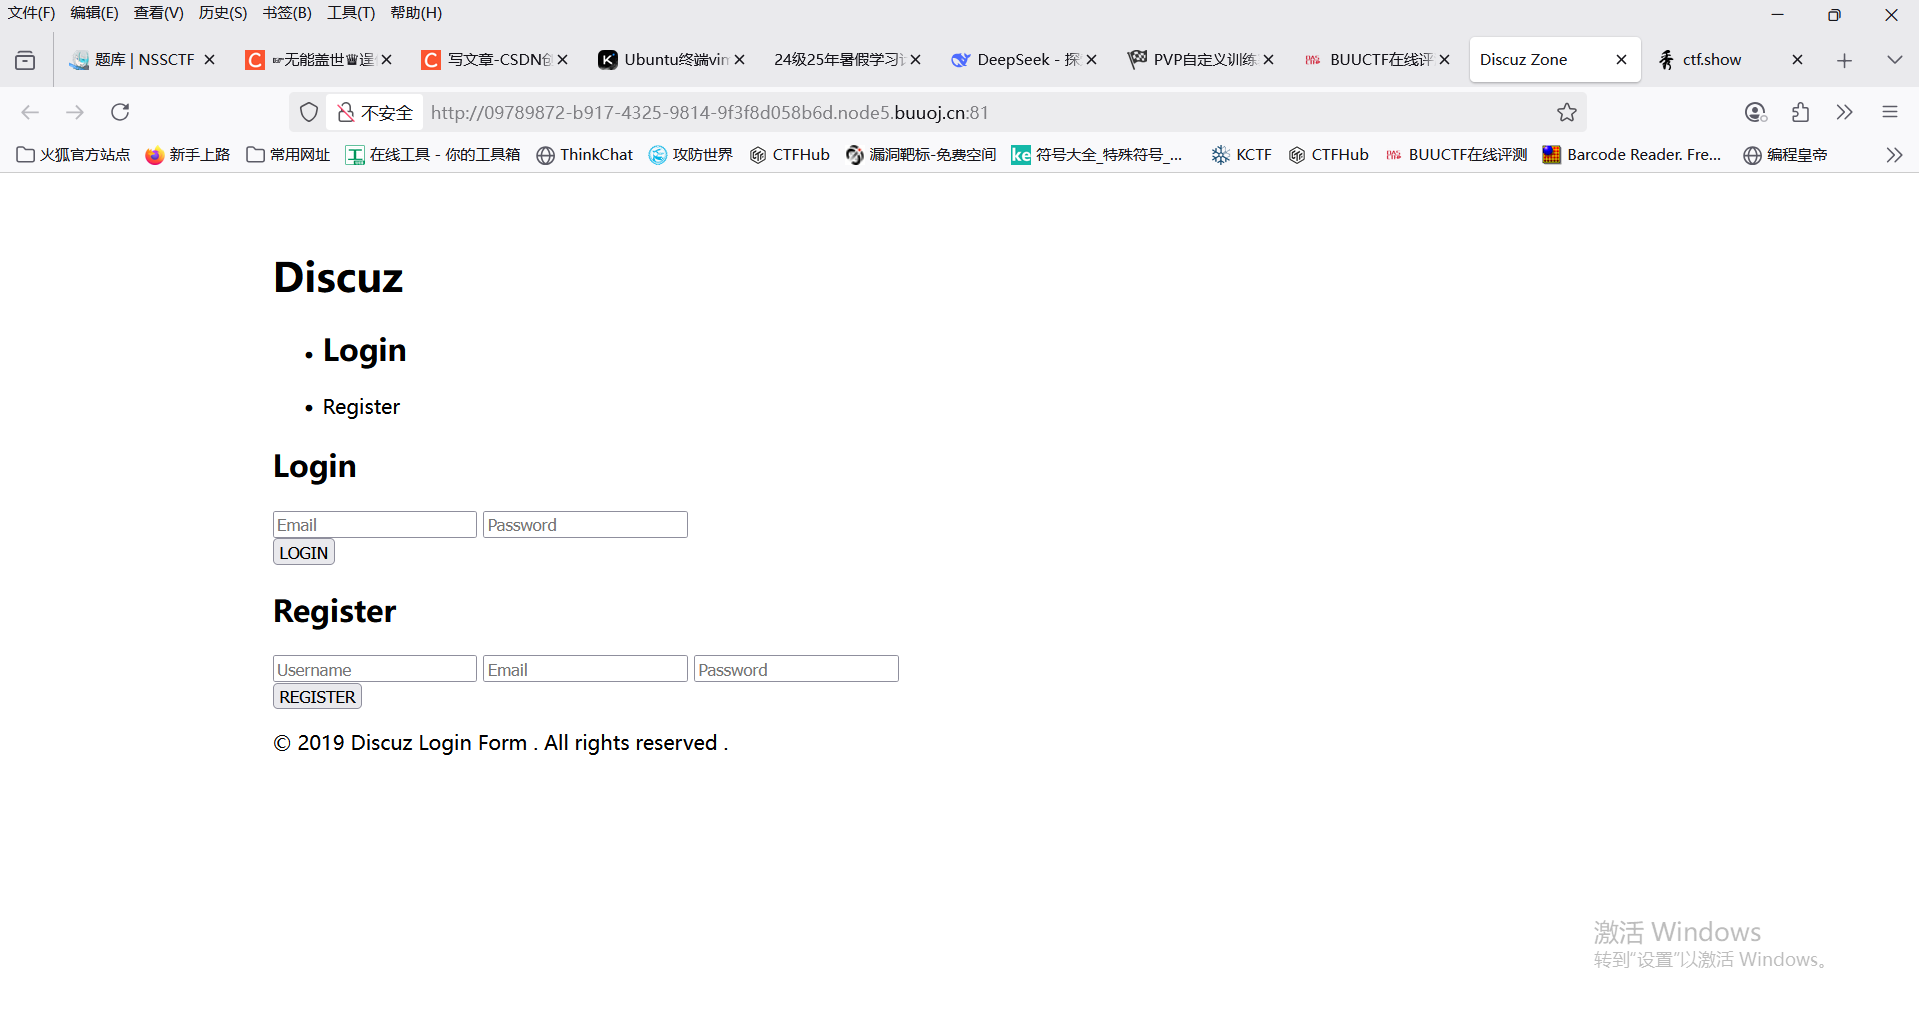Close the Ubuntu终端vim tab
The height and width of the screenshot is (1010, 1919).
[x=739, y=60]
